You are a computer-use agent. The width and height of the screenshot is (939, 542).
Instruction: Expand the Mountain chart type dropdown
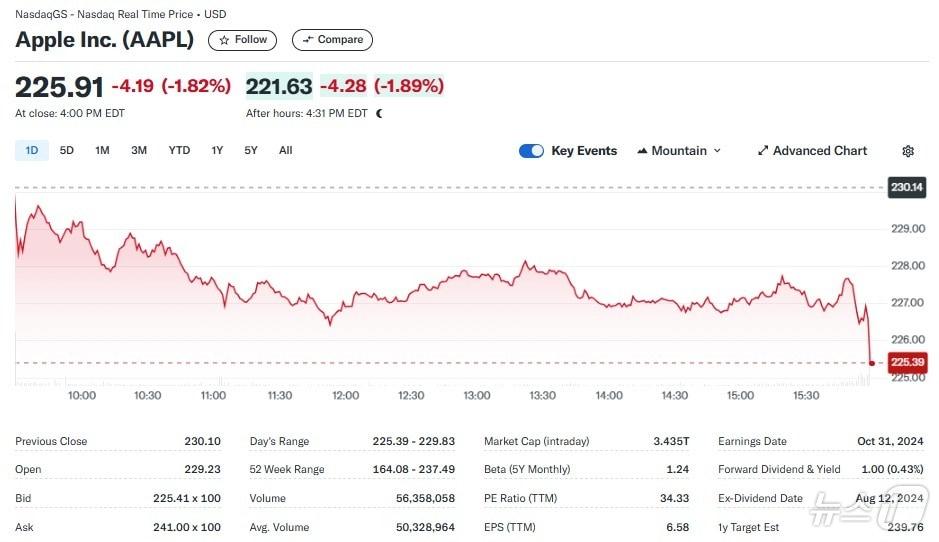(x=716, y=151)
